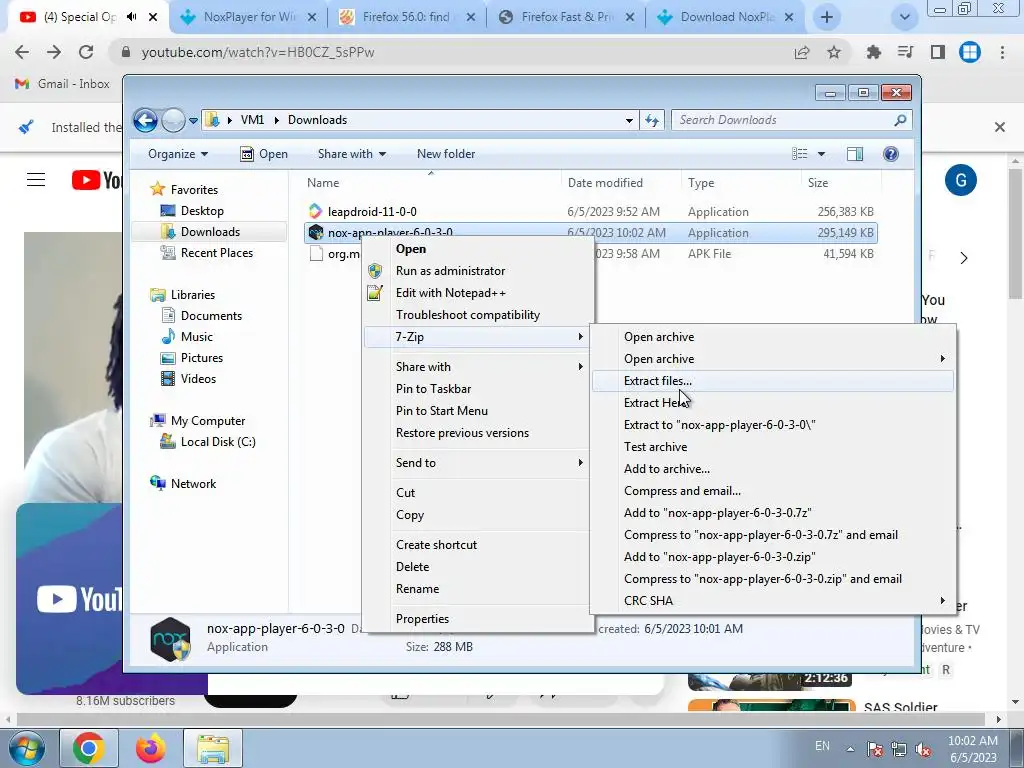This screenshot has height=768, width=1024.
Task: Open a new Chrome tab
Action: (827, 17)
